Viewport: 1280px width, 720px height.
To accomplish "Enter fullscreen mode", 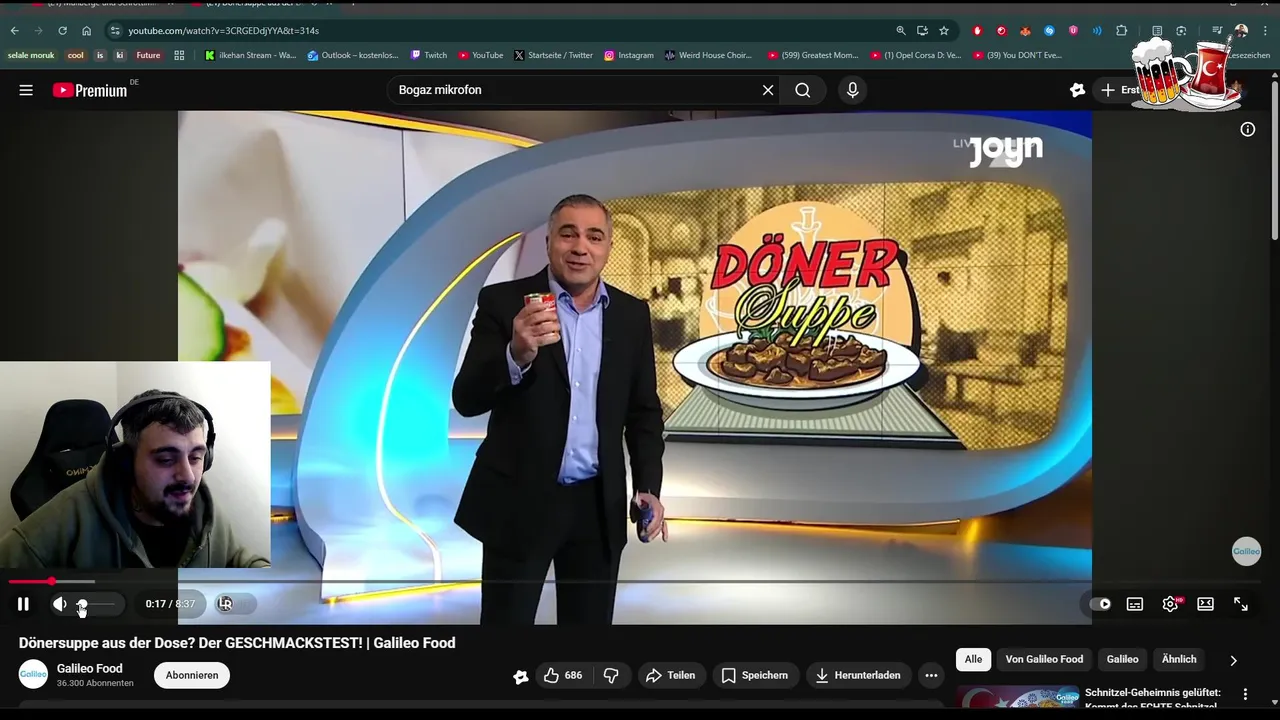I will click(1241, 604).
